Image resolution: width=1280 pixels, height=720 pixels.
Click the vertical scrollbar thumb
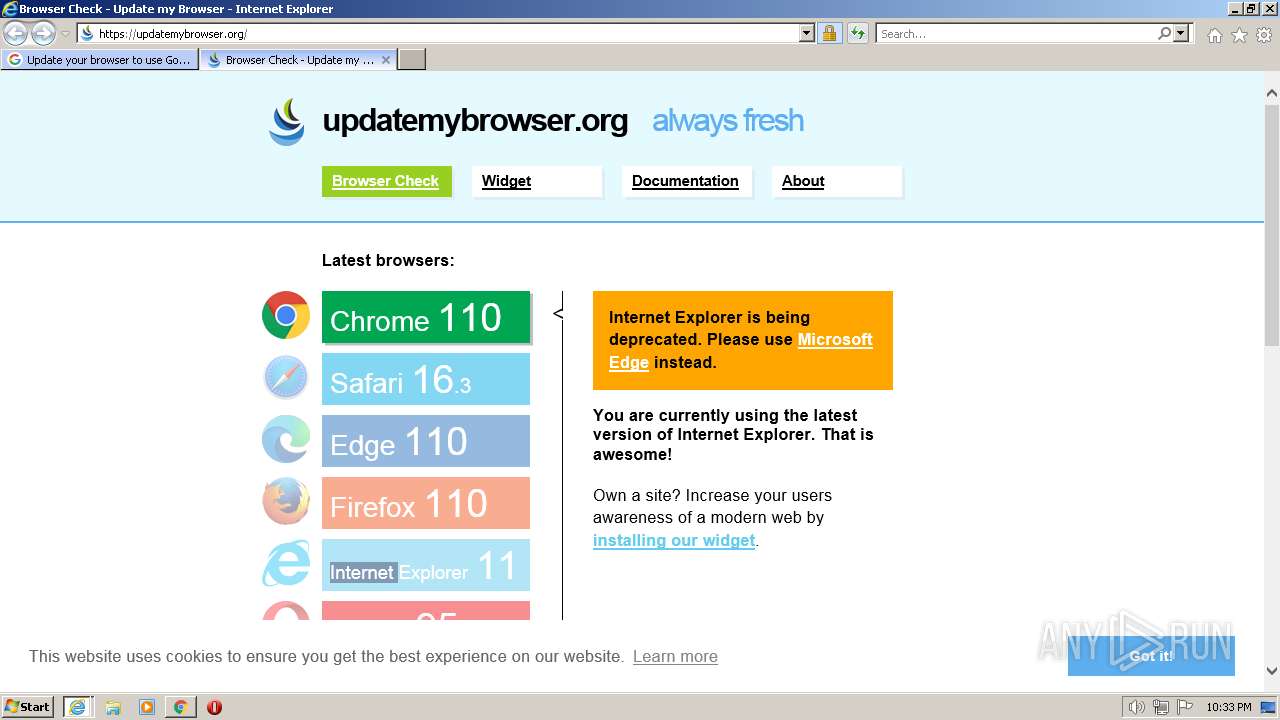coord(1272,224)
